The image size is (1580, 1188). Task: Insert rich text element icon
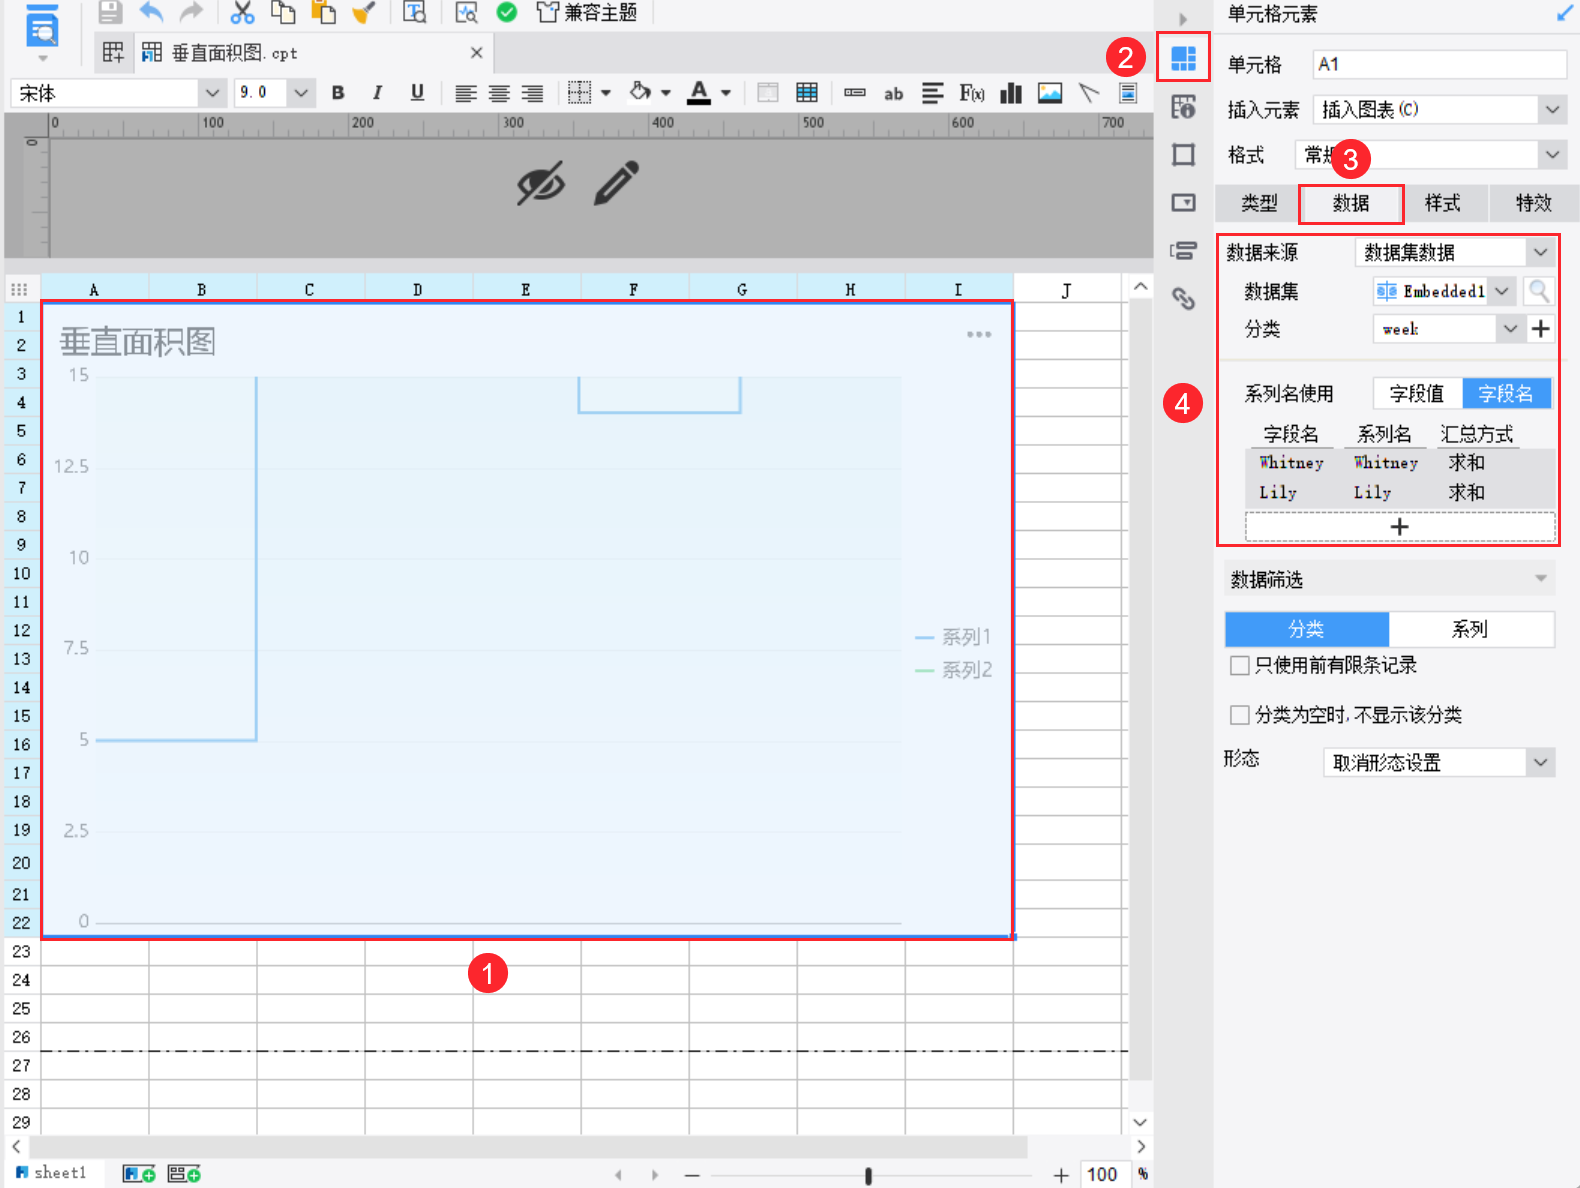click(x=932, y=93)
